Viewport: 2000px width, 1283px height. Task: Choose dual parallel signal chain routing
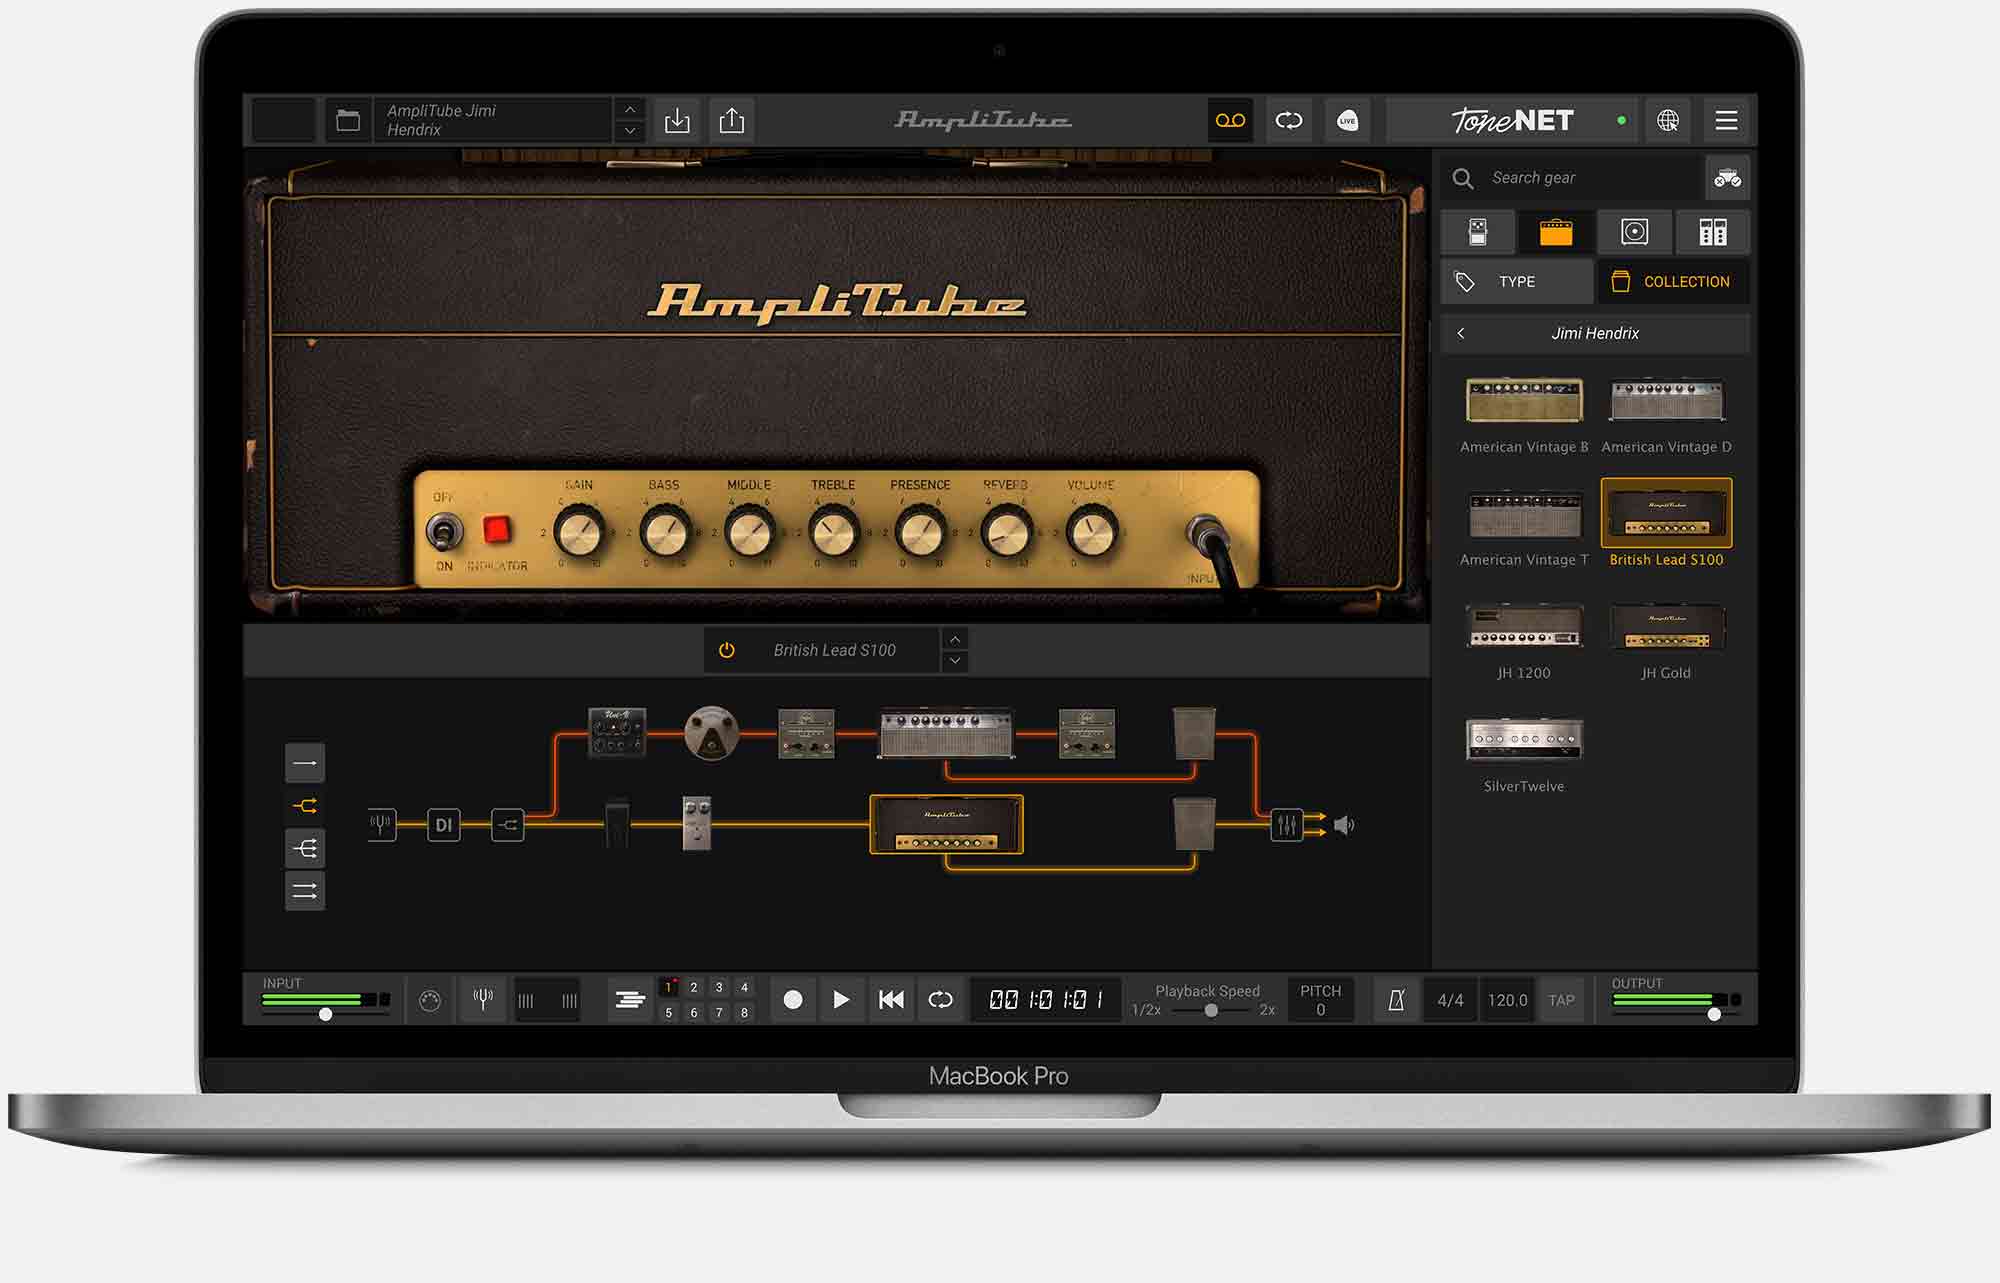pos(305,890)
